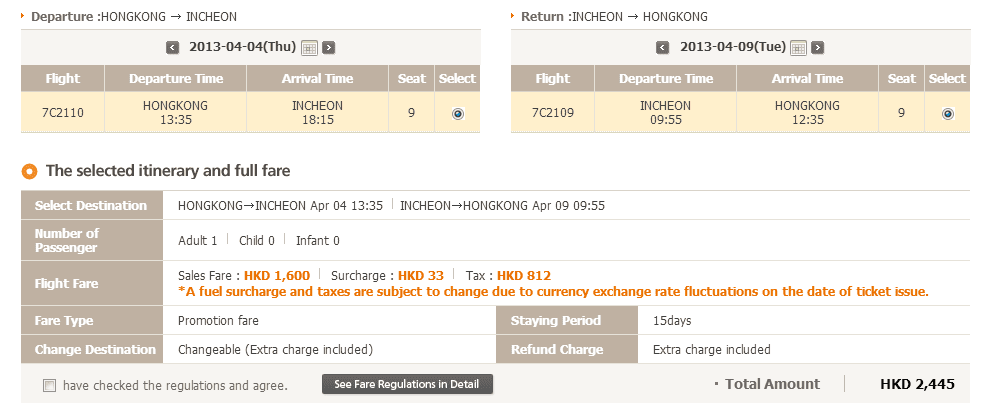This screenshot has height=403, width=987.
Task: Open the departure date calendar picker
Action: click(x=309, y=47)
